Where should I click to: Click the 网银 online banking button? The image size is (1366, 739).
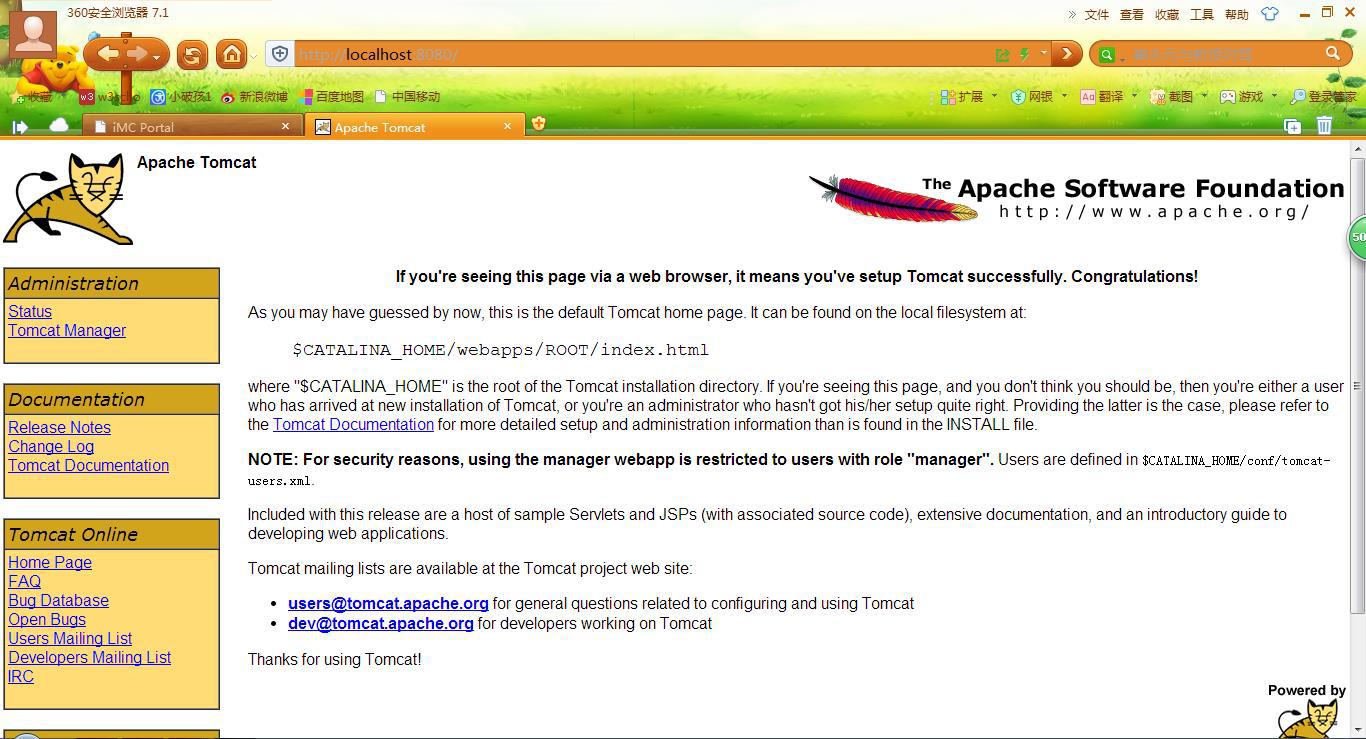1032,97
